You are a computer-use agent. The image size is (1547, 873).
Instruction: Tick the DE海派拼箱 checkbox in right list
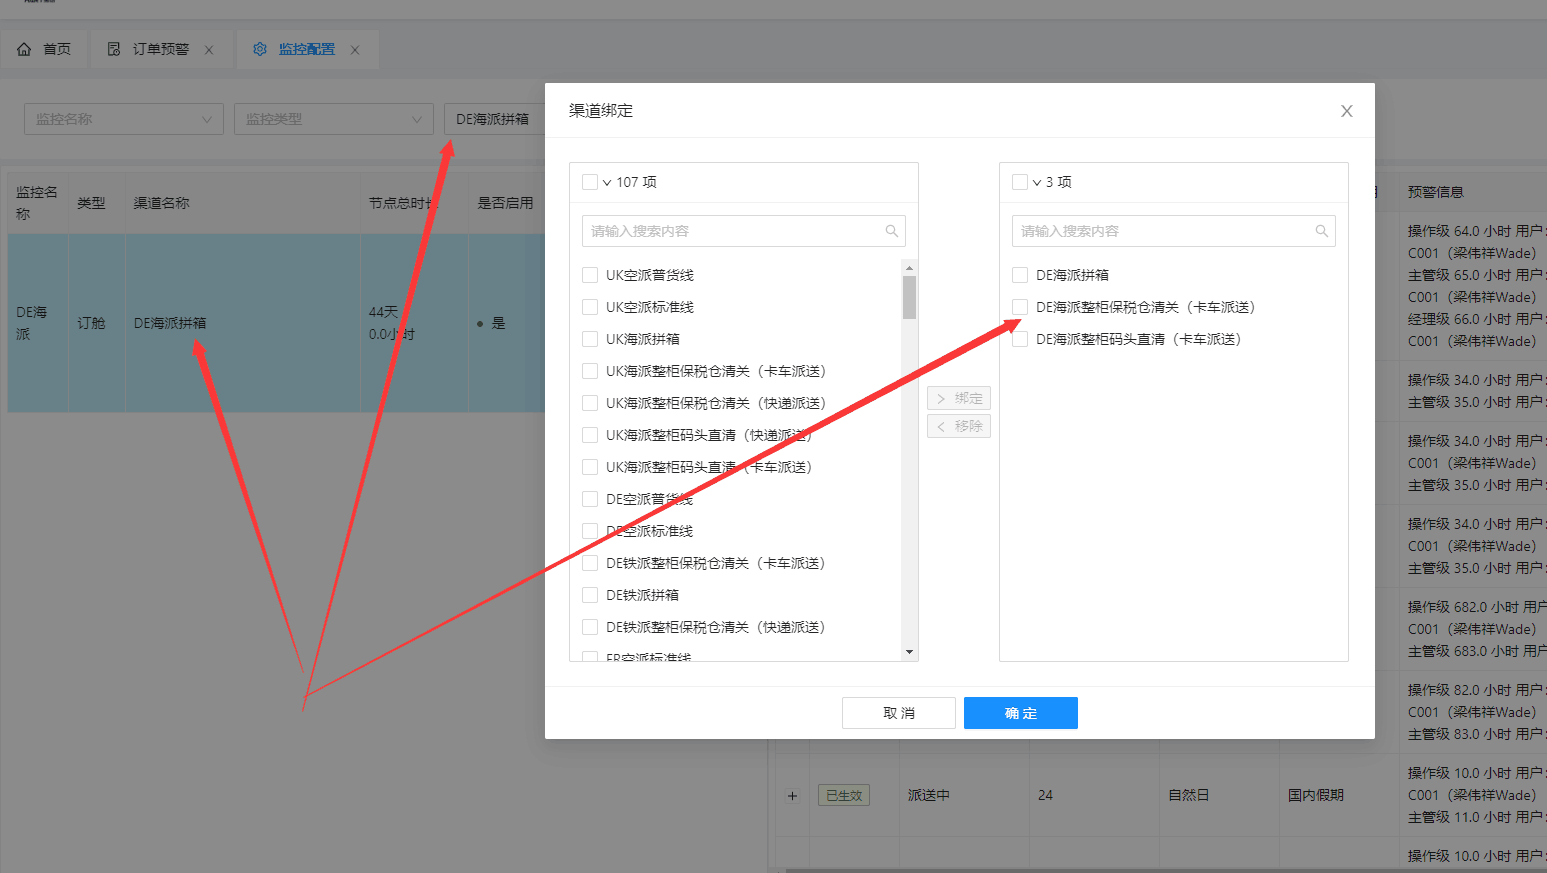(1020, 275)
